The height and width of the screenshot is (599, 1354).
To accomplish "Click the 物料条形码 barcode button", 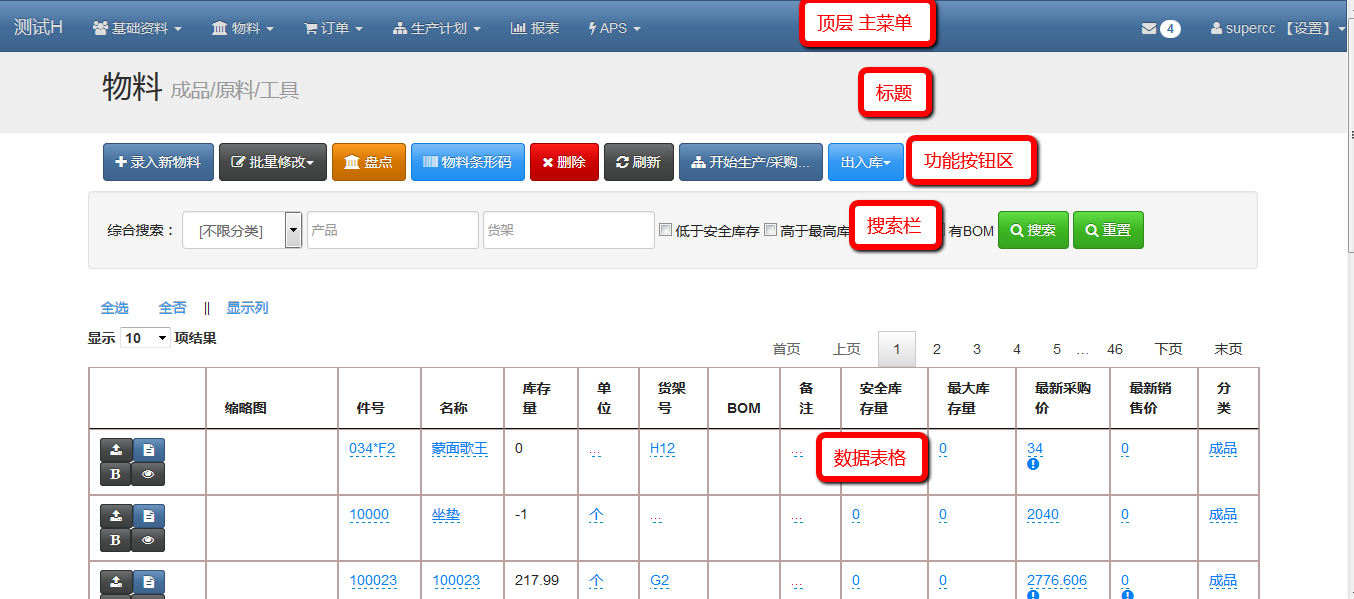I will tap(467, 162).
